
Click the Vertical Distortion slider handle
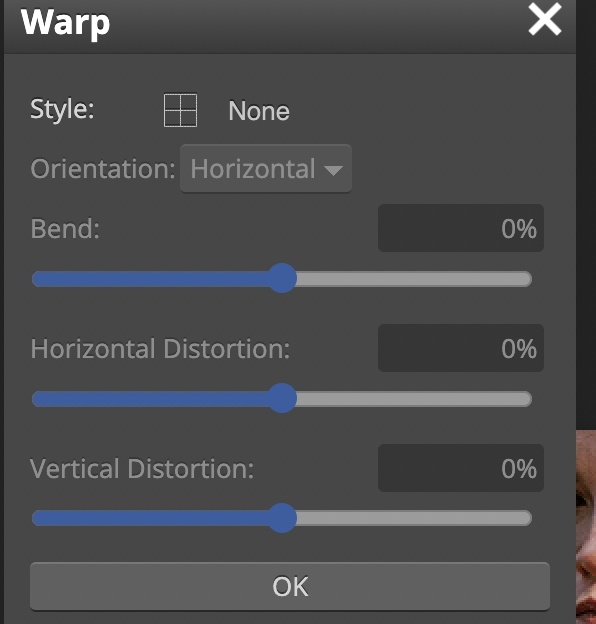pyautogui.click(x=282, y=518)
